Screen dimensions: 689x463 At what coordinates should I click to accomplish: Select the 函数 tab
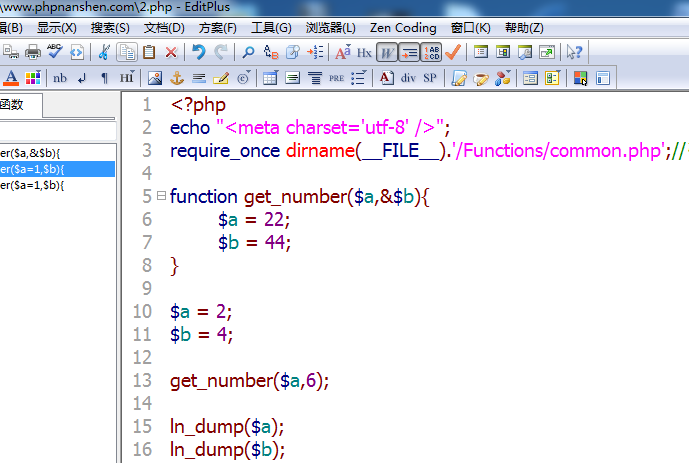(x=21, y=105)
